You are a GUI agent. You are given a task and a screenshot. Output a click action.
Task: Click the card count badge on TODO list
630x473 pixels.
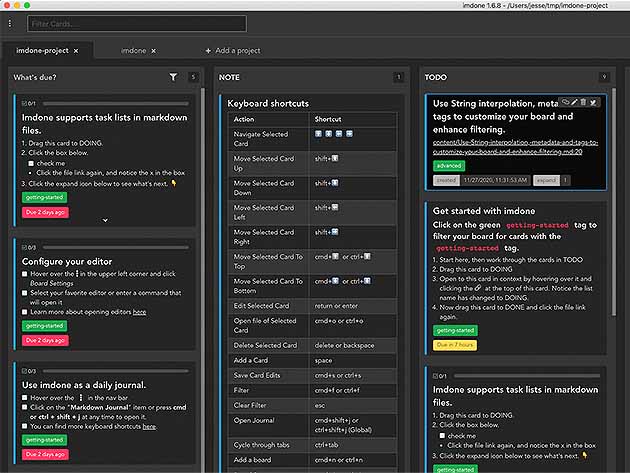604,77
